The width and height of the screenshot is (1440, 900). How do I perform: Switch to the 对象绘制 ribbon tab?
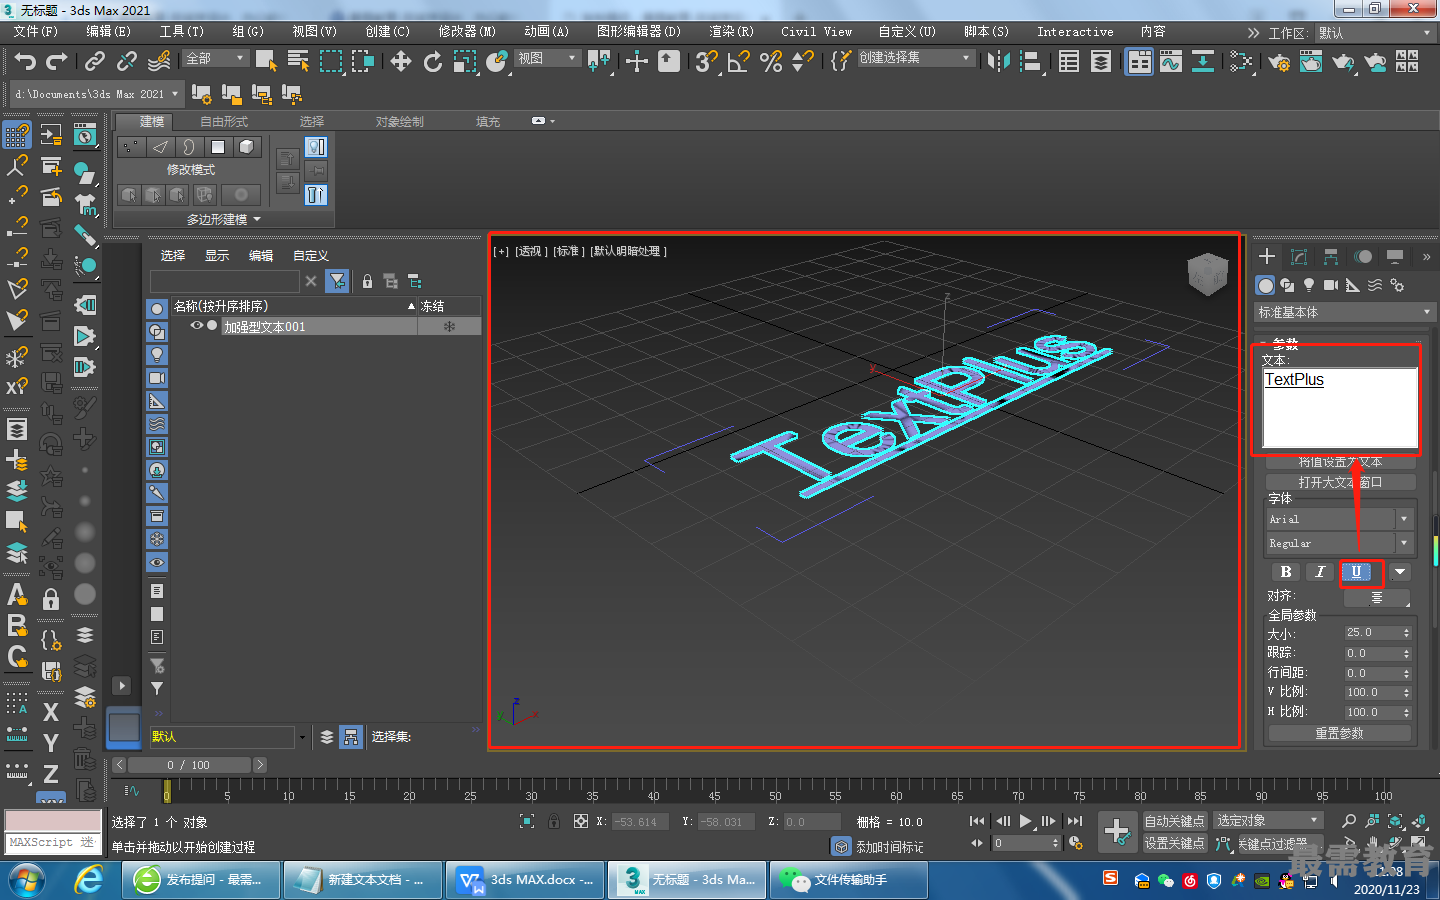point(400,122)
